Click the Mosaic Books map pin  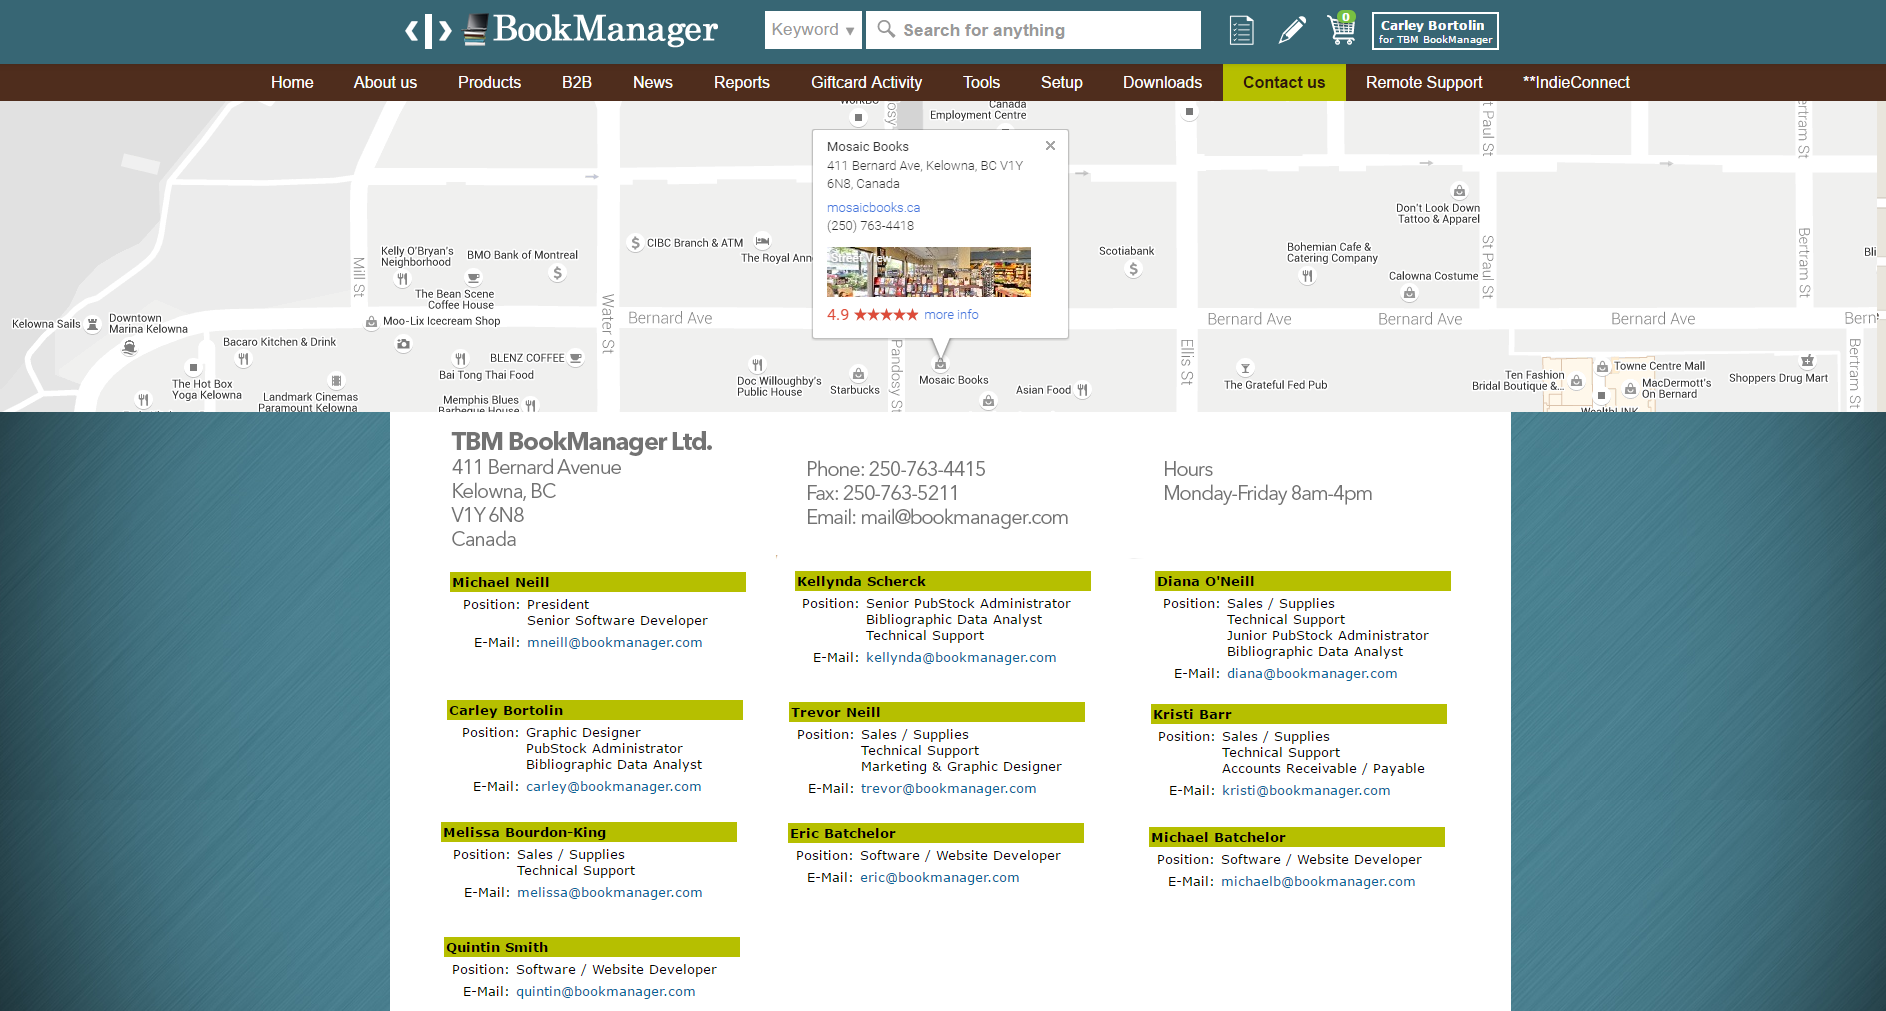940,363
